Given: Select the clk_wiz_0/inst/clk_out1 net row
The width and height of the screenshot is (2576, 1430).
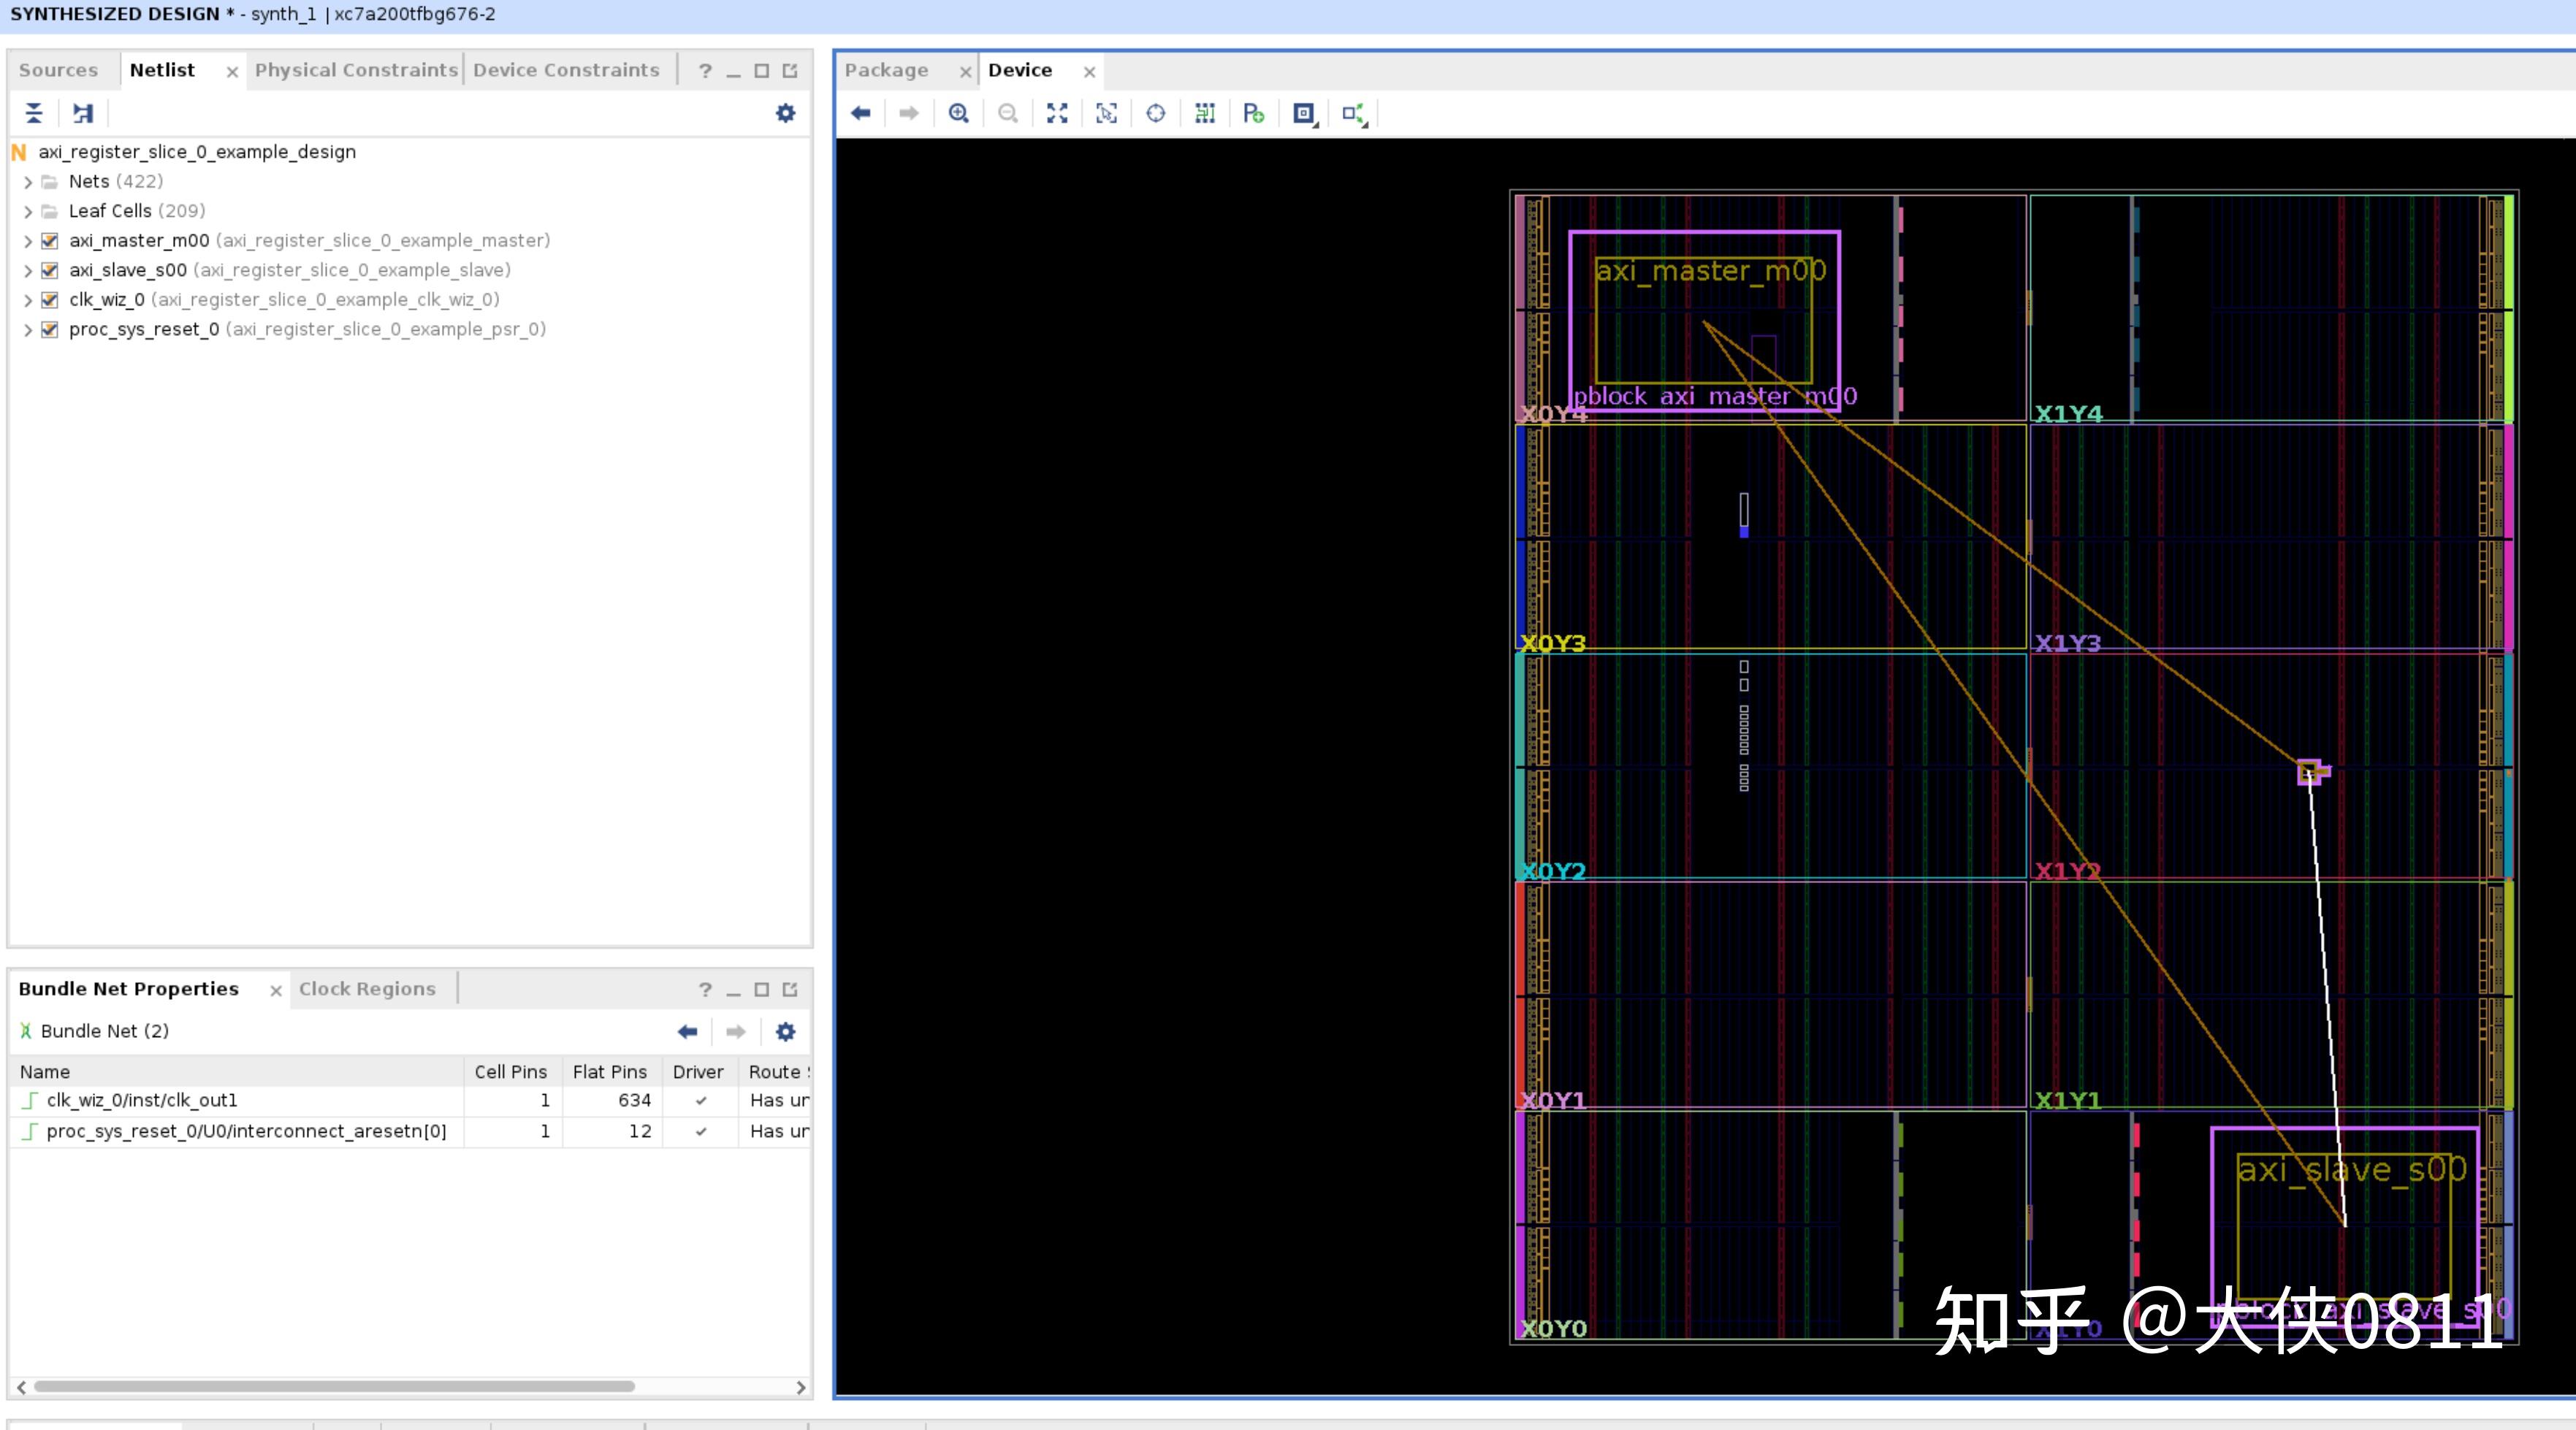Looking at the screenshot, I should tap(142, 1100).
